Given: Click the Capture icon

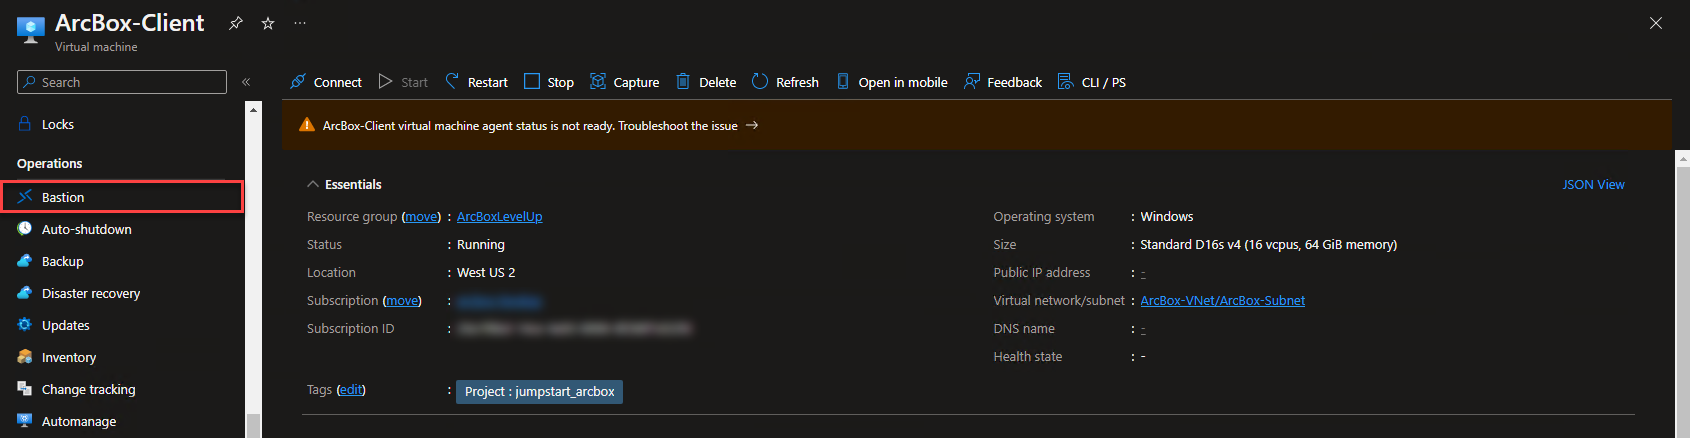Looking at the screenshot, I should (x=598, y=81).
